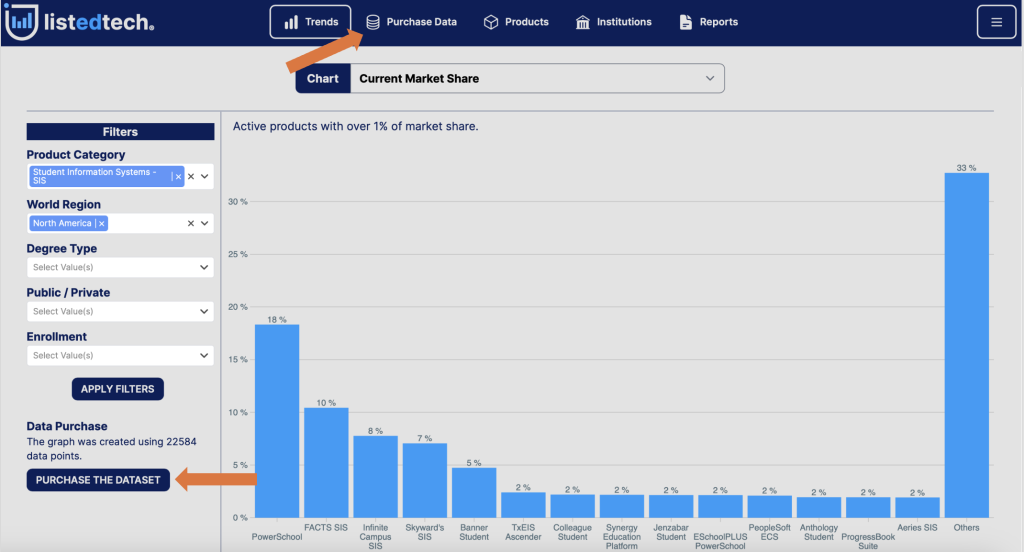Click the PeopleSoft ECS bar
Screen dimensions: 1024x552
(769, 506)
